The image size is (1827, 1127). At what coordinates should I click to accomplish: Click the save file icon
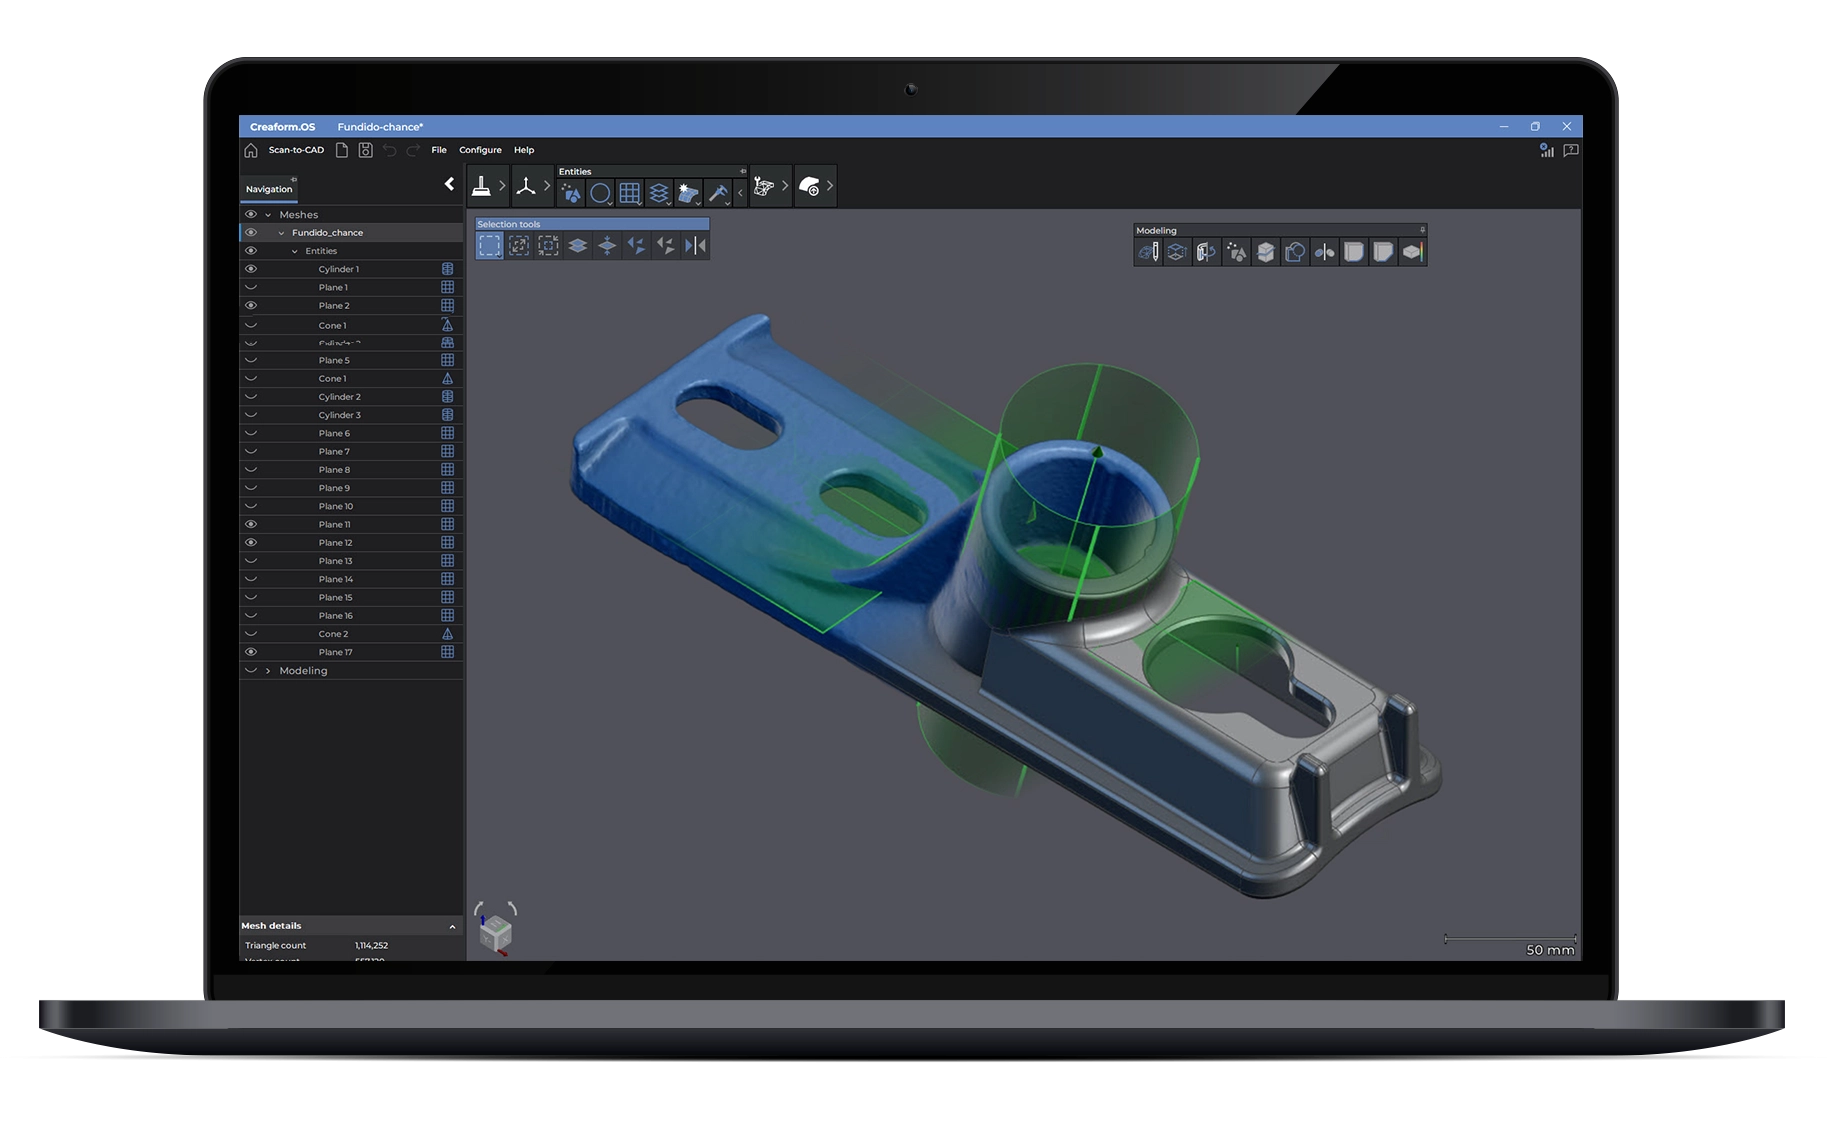tap(366, 150)
